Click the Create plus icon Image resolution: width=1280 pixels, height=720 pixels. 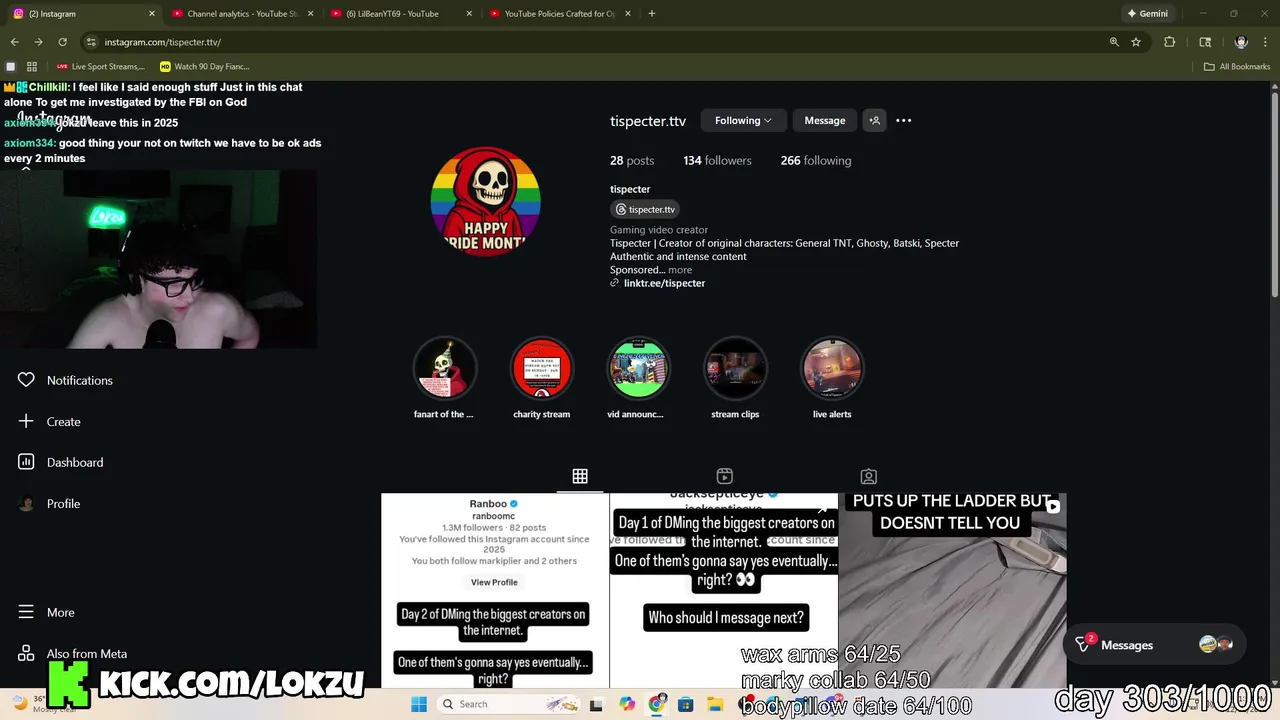[x=26, y=421]
